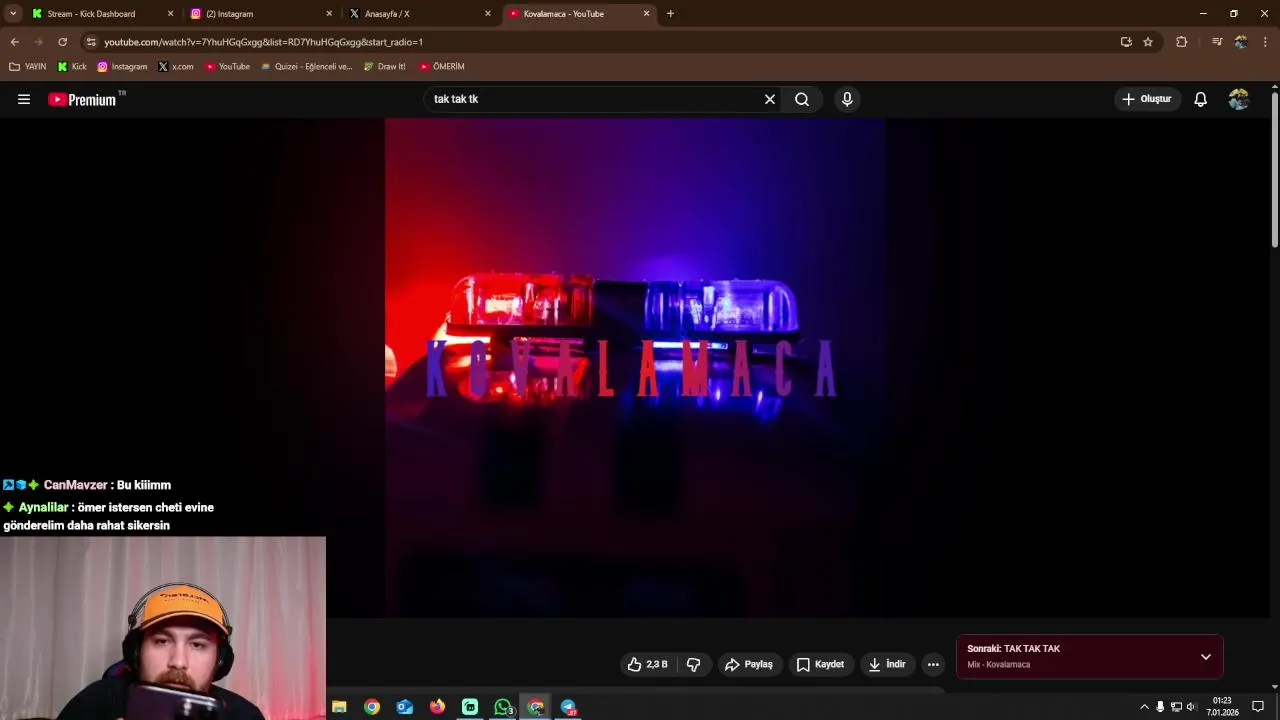This screenshot has height=720, width=1280.
Task: Go back in browser history
Action: 14,42
